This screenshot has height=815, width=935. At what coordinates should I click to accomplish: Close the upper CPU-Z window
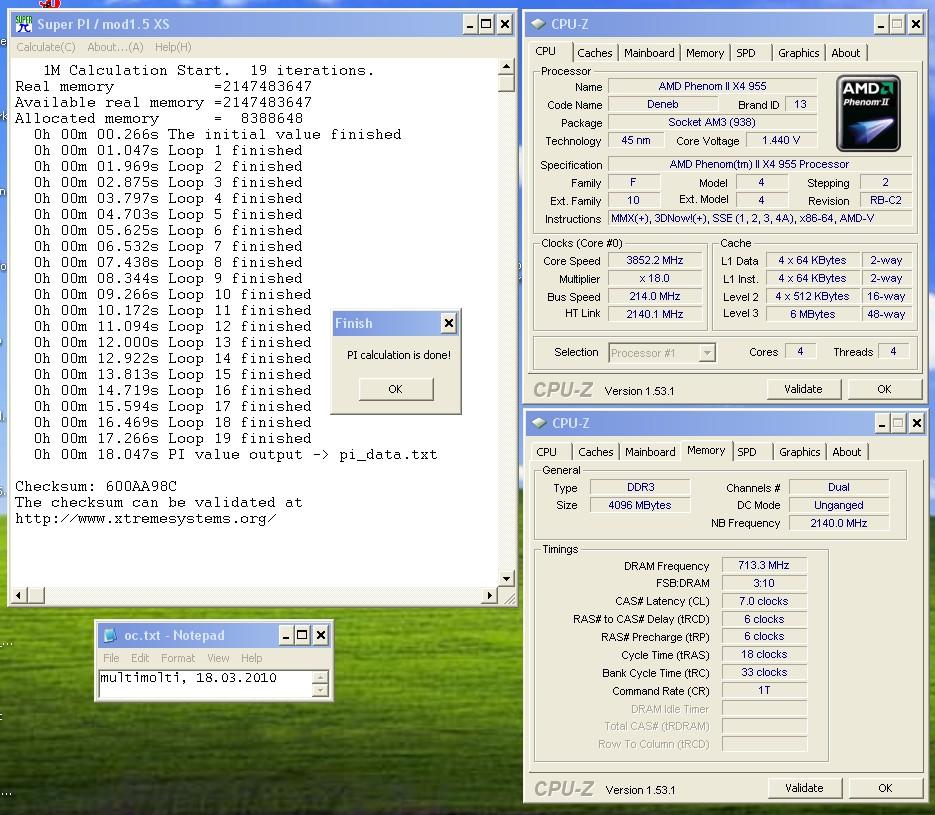[915, 24]
